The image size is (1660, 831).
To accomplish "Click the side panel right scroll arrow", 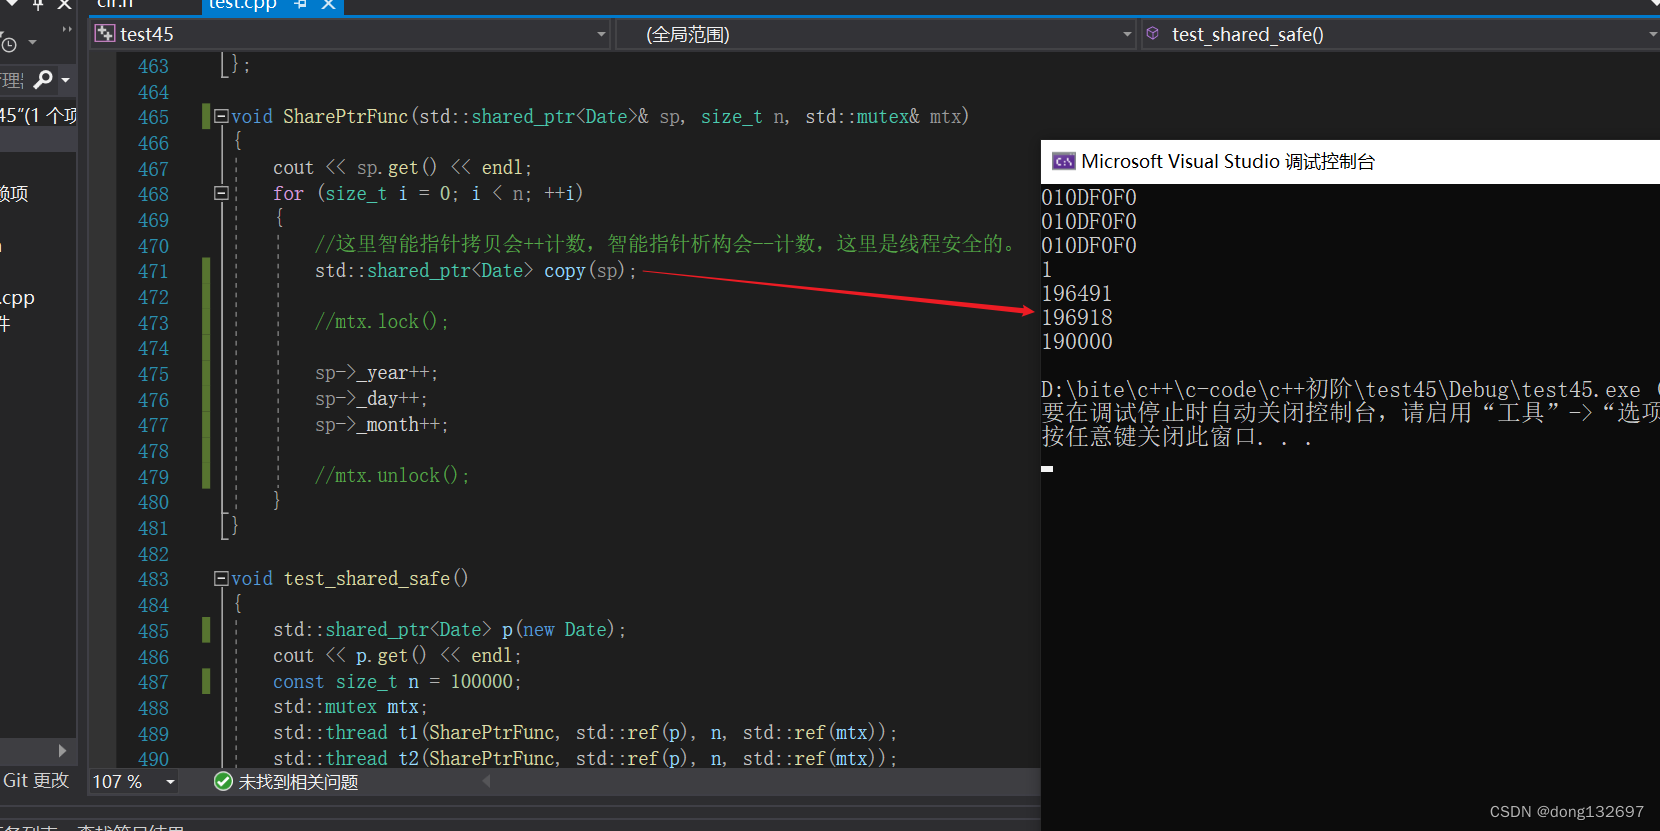I will click(x=62, y=750).
